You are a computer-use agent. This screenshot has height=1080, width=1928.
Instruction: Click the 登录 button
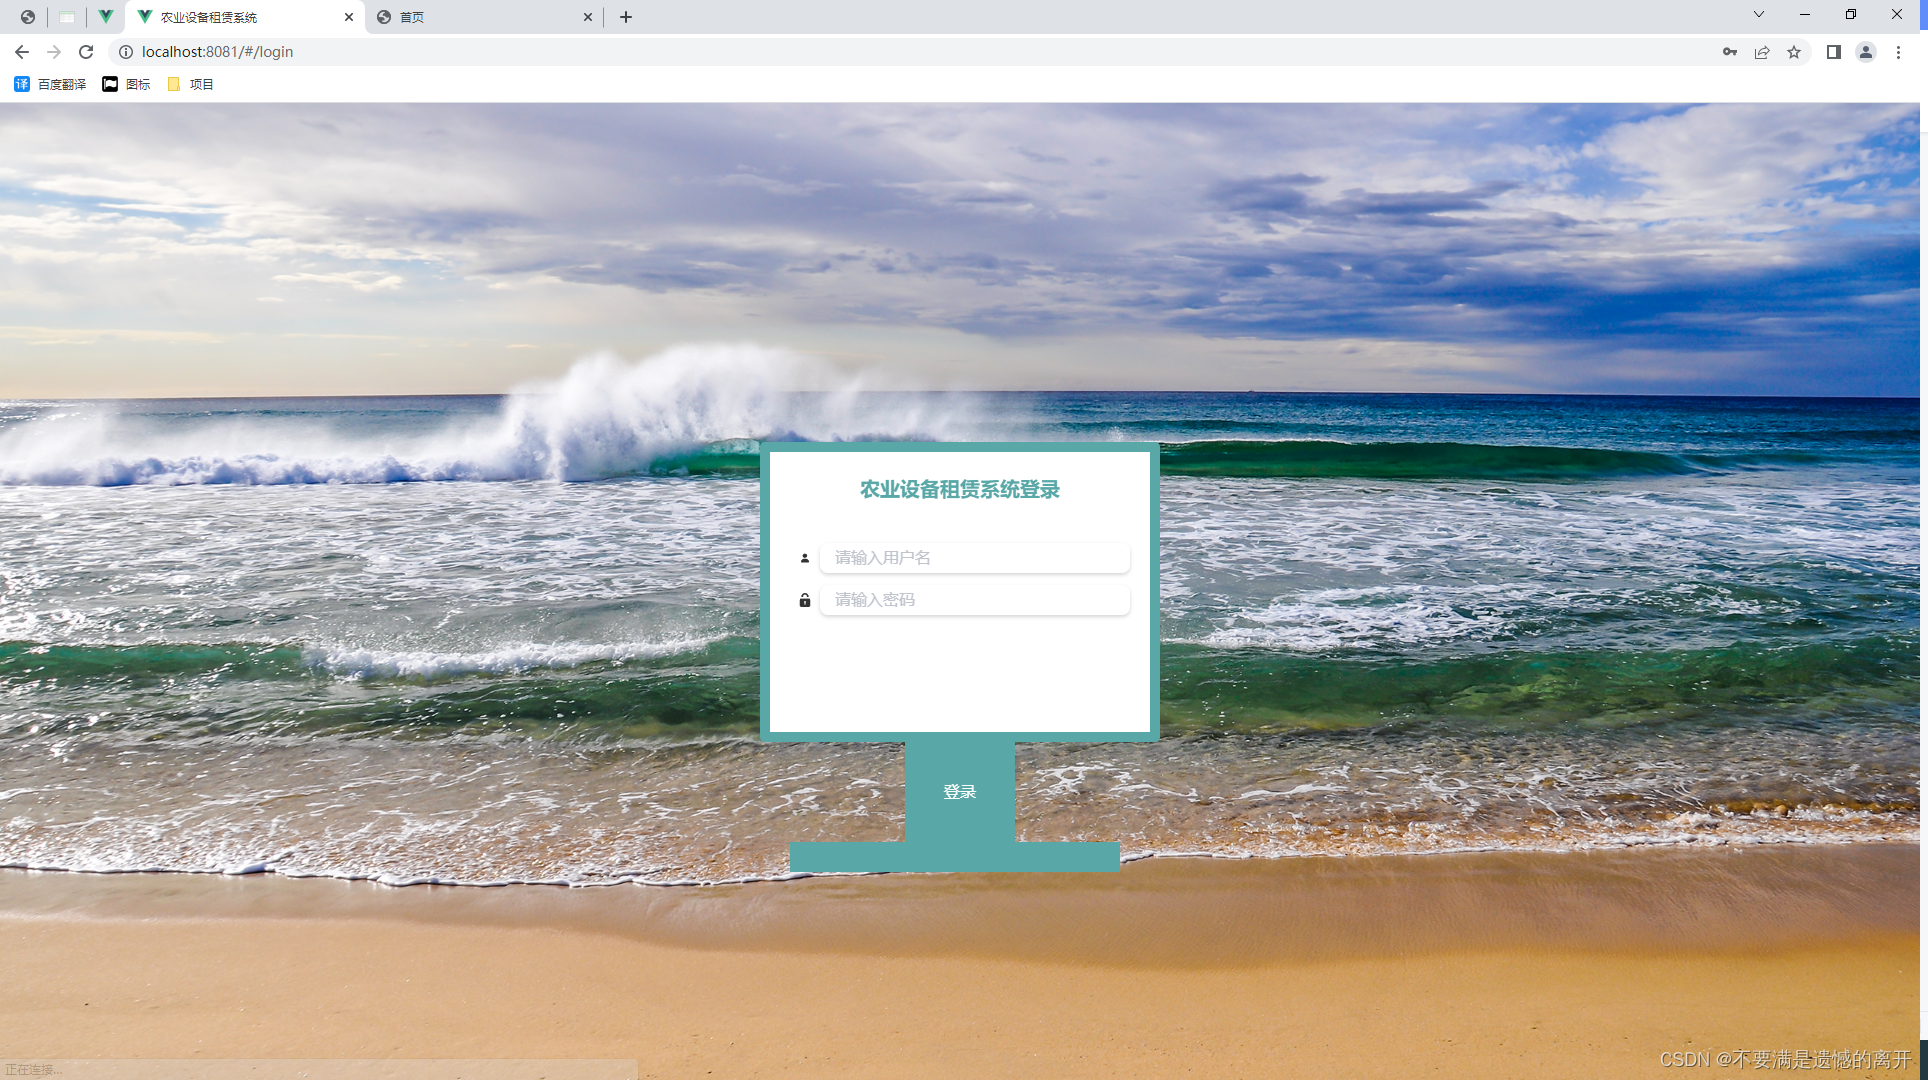[x=959, y=792]
